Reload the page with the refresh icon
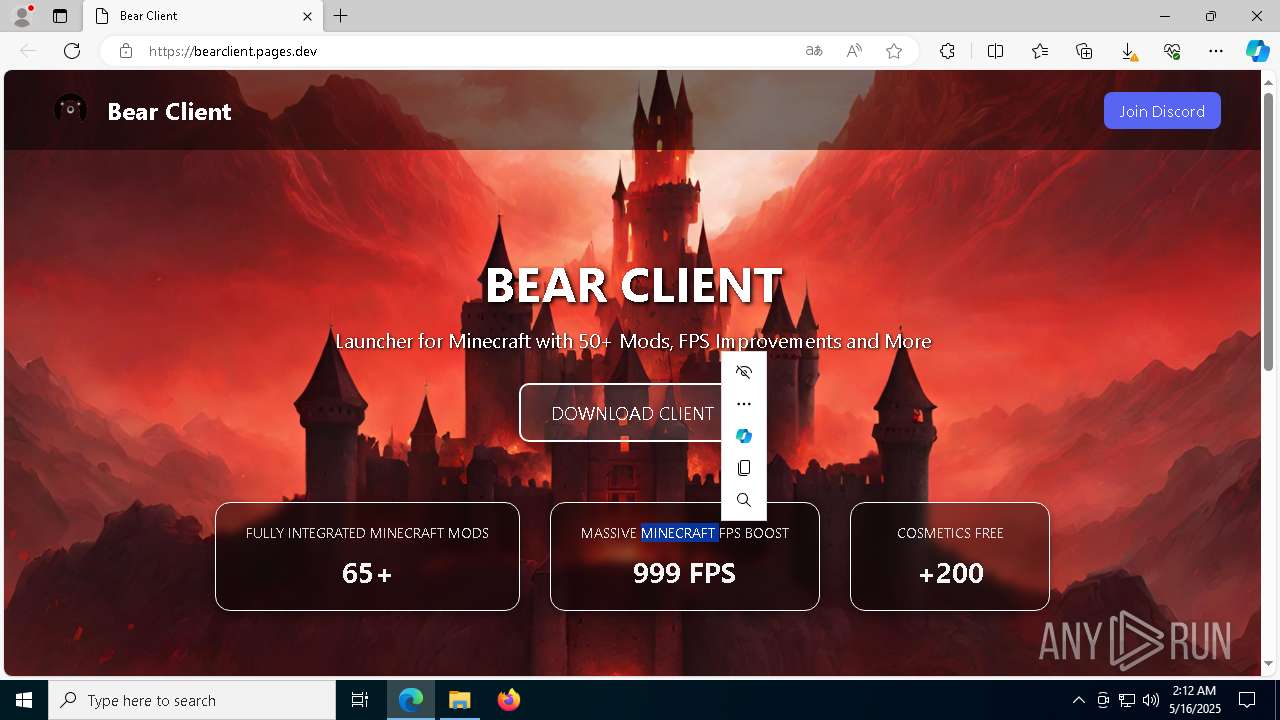 tap(72, 51)
